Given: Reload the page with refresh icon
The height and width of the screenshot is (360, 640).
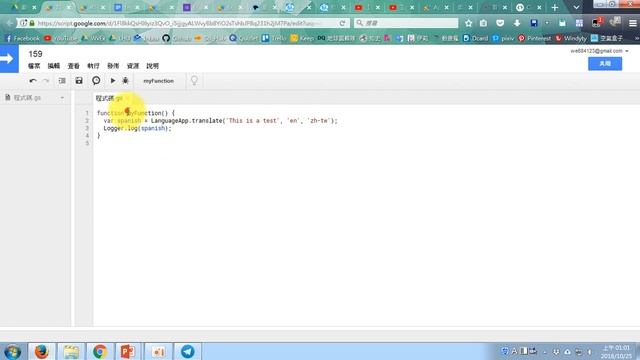Looking at the screenshot, I should point(342,23).
